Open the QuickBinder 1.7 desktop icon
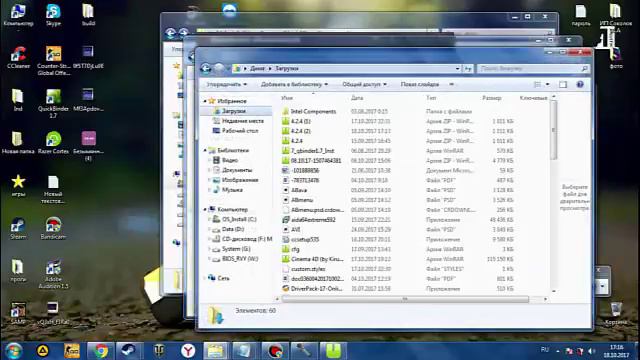The height and width of the screenshot is (360, 640). pyautogui.click(x=53, y=104)
